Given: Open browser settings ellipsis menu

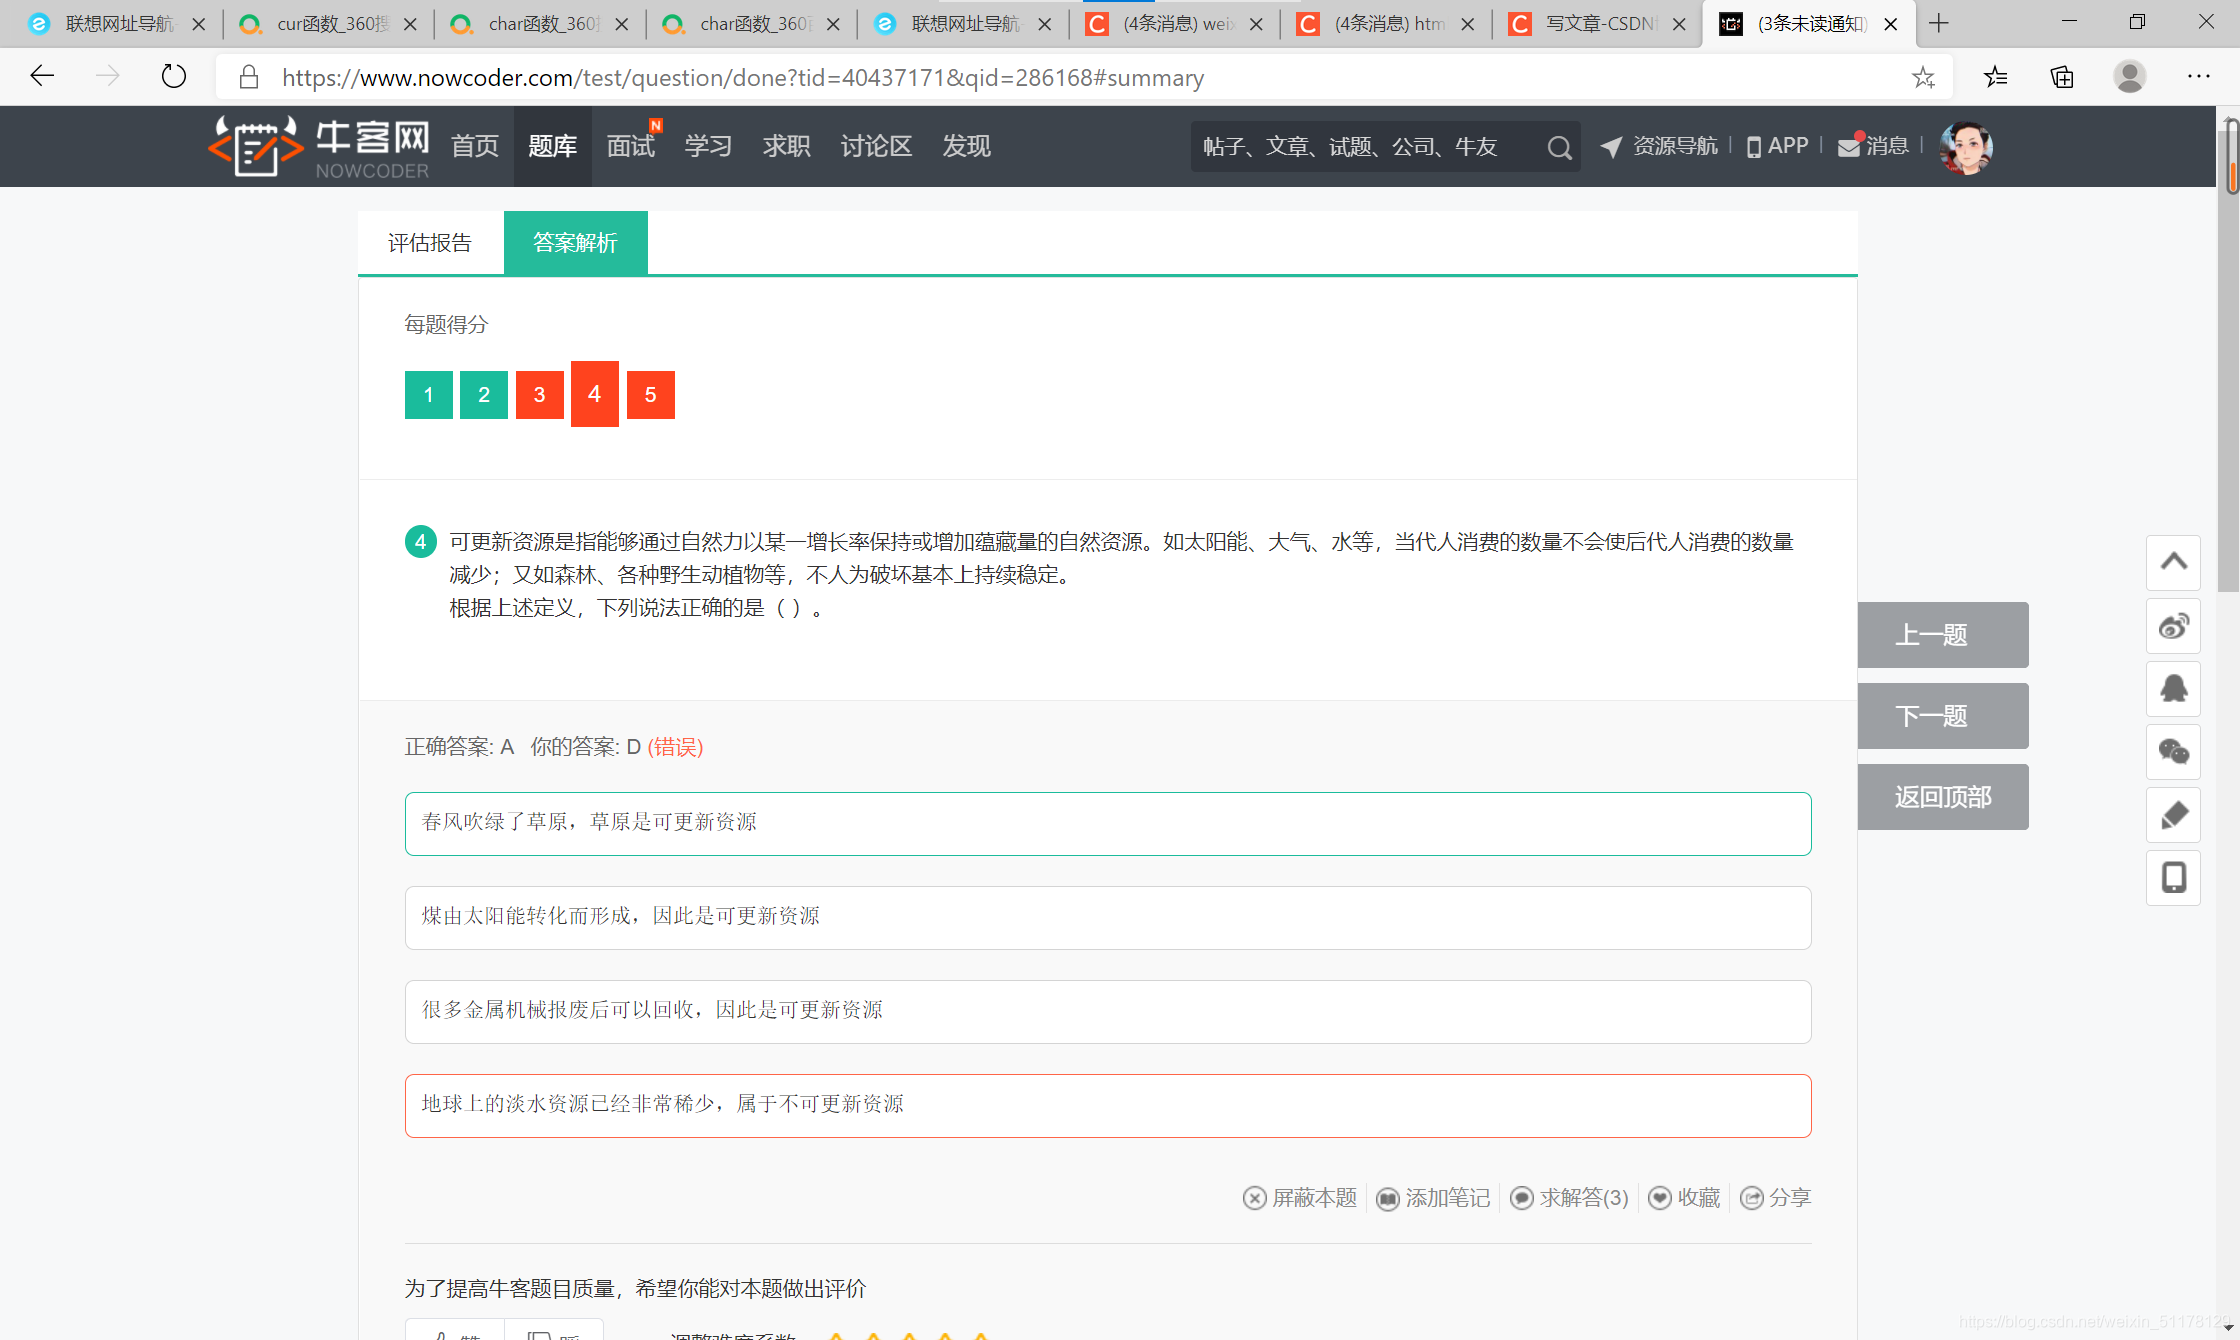Looking at the screenshot, I should [2198, 77].
